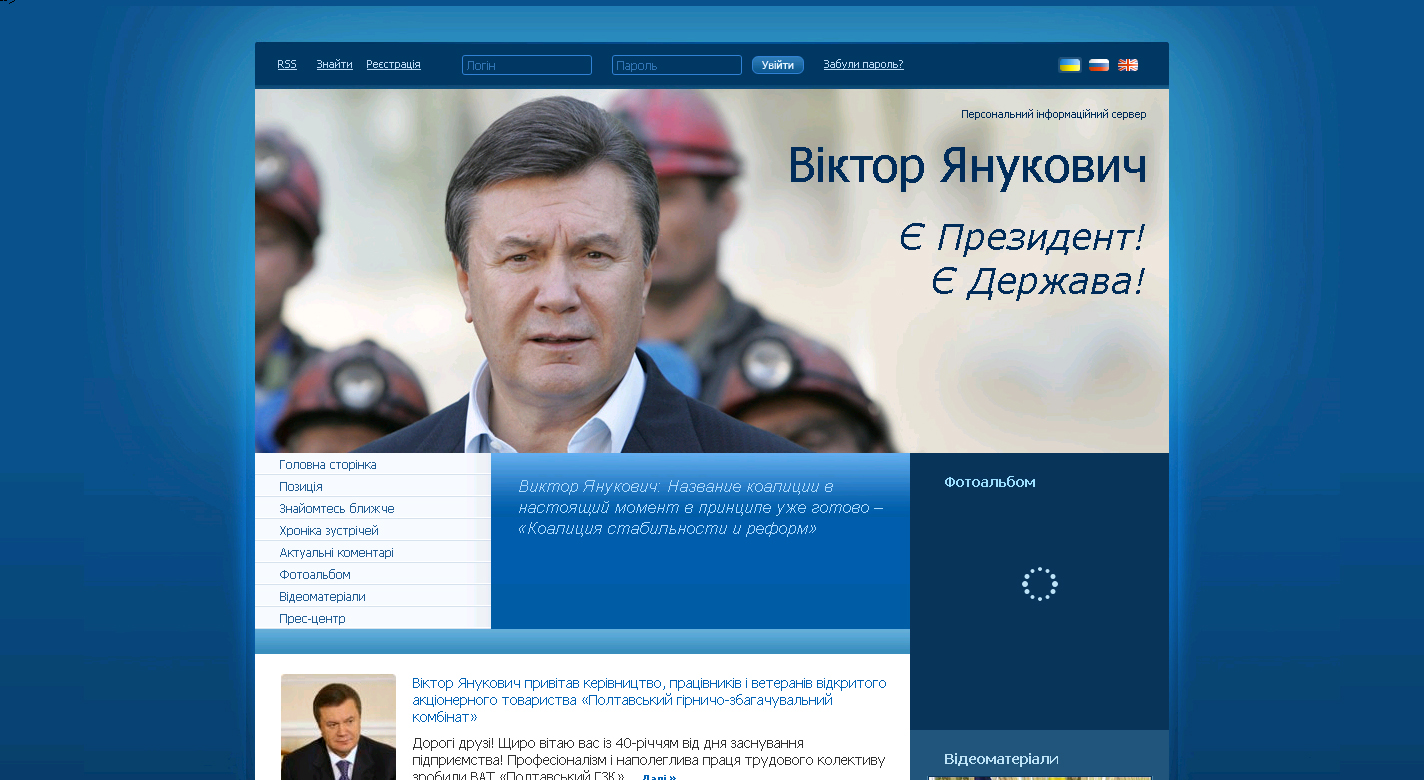Select Знайомтесь ближче in side menu
The height and width of the screenshot is (780, 1424).
[337, 509]
